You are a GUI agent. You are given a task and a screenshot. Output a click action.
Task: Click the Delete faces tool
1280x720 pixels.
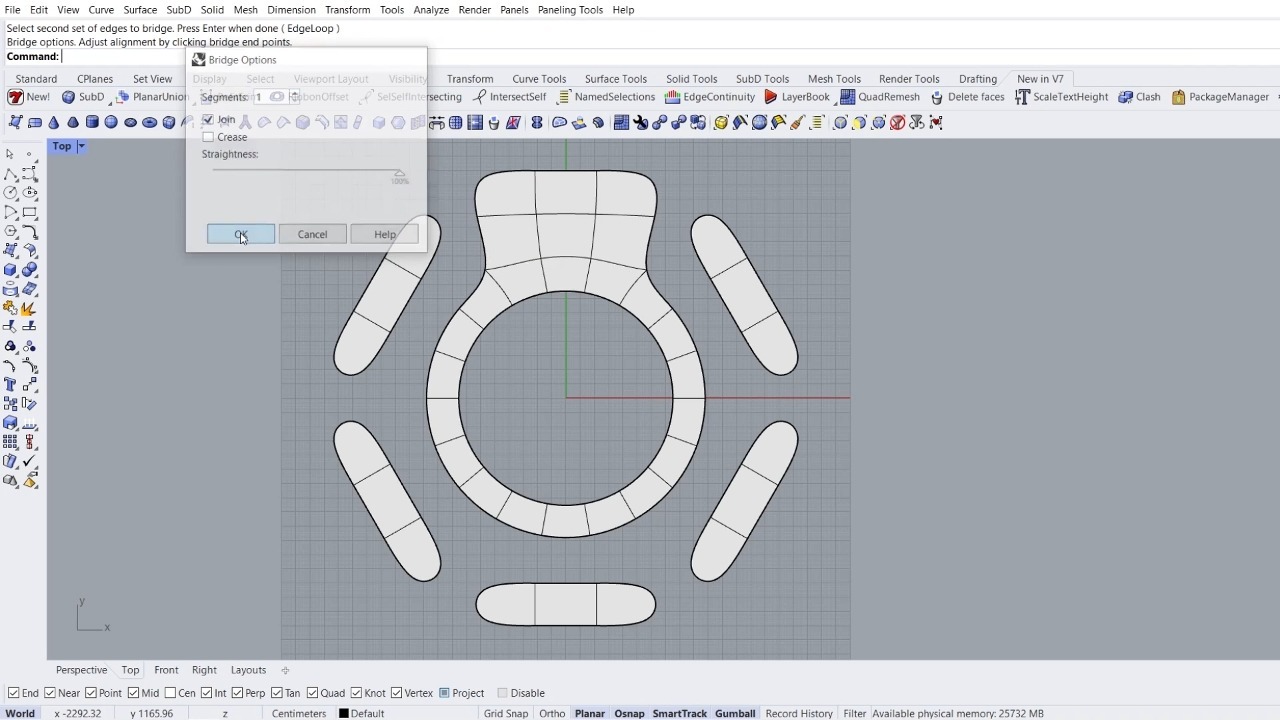967,97
